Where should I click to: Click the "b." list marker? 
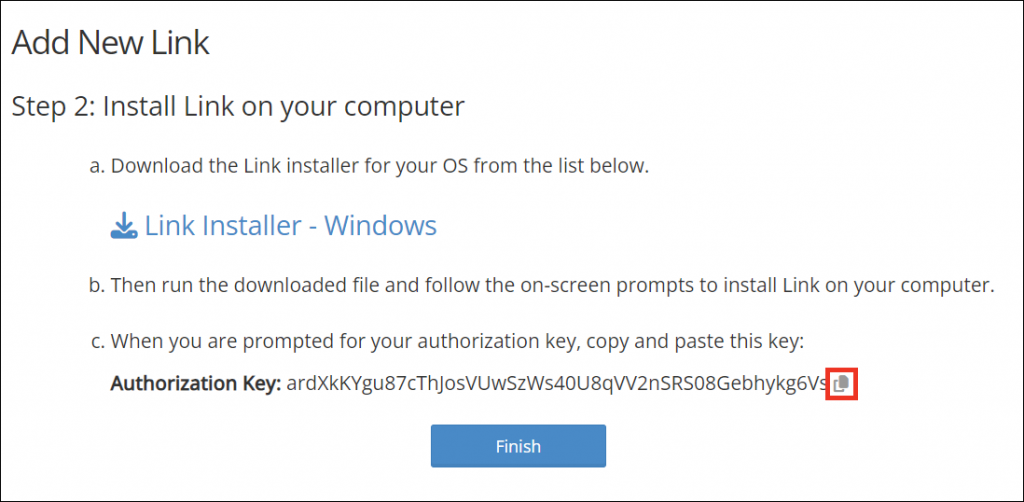click(x=97, y=285)
